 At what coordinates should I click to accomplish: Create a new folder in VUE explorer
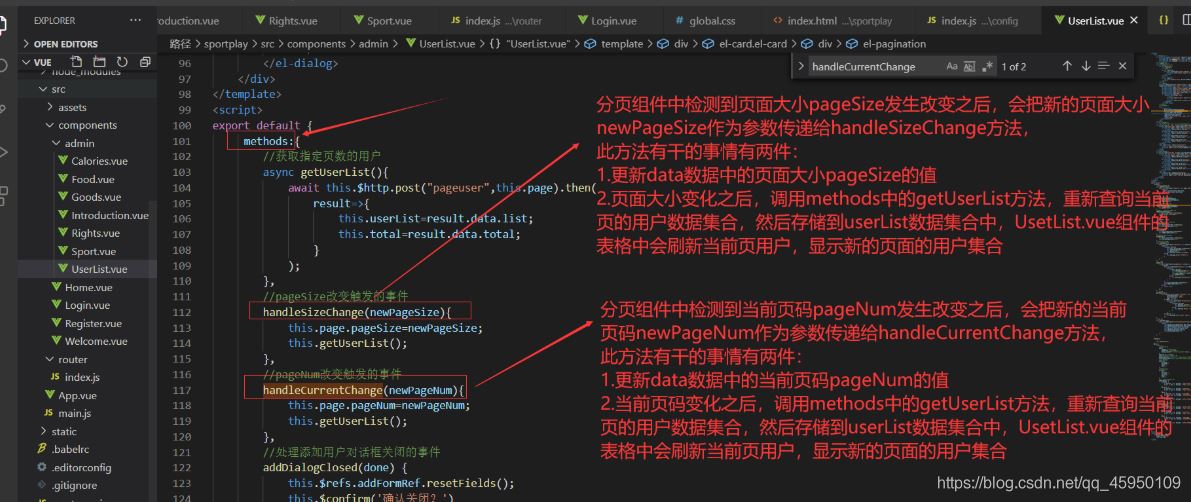click(x=100, y=62)
